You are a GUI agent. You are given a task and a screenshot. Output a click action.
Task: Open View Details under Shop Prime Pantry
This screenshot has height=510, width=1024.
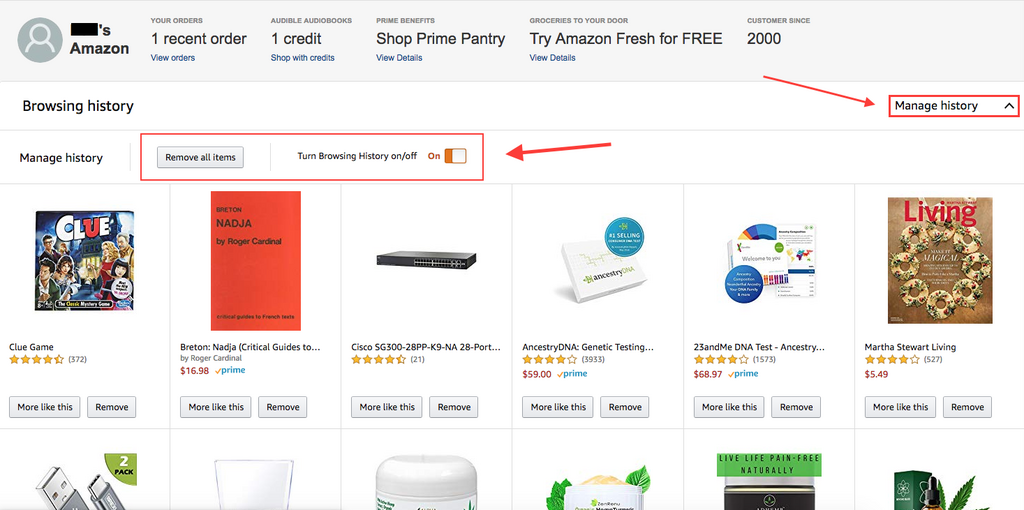(x=399, y=58)
